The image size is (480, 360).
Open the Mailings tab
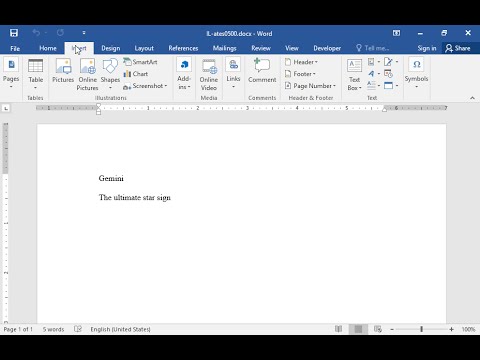tap(225, 48)
